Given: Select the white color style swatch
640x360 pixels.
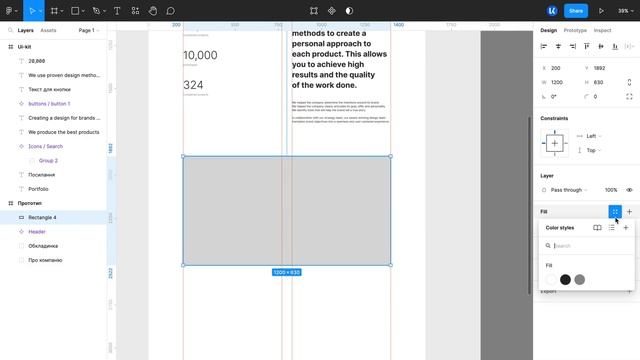Looking at the screenshot, I should pos(551,280).
